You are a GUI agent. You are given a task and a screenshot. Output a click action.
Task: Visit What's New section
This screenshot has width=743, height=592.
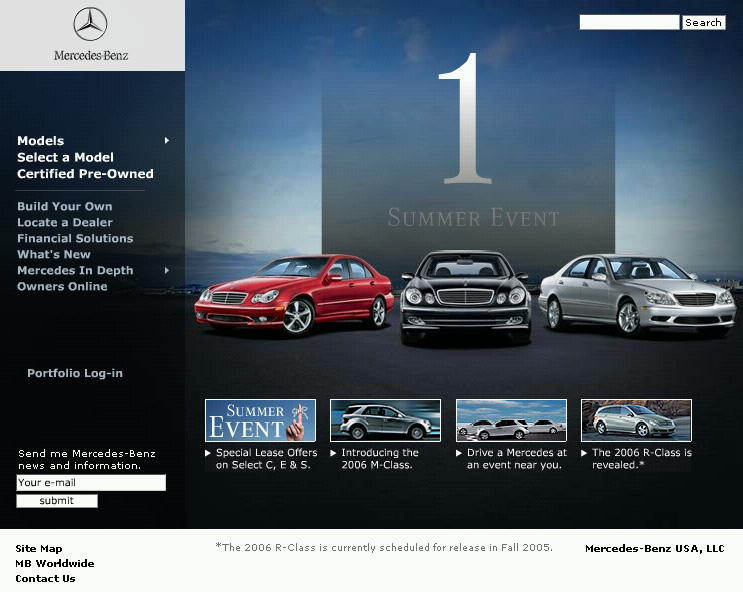pos(54,255)
